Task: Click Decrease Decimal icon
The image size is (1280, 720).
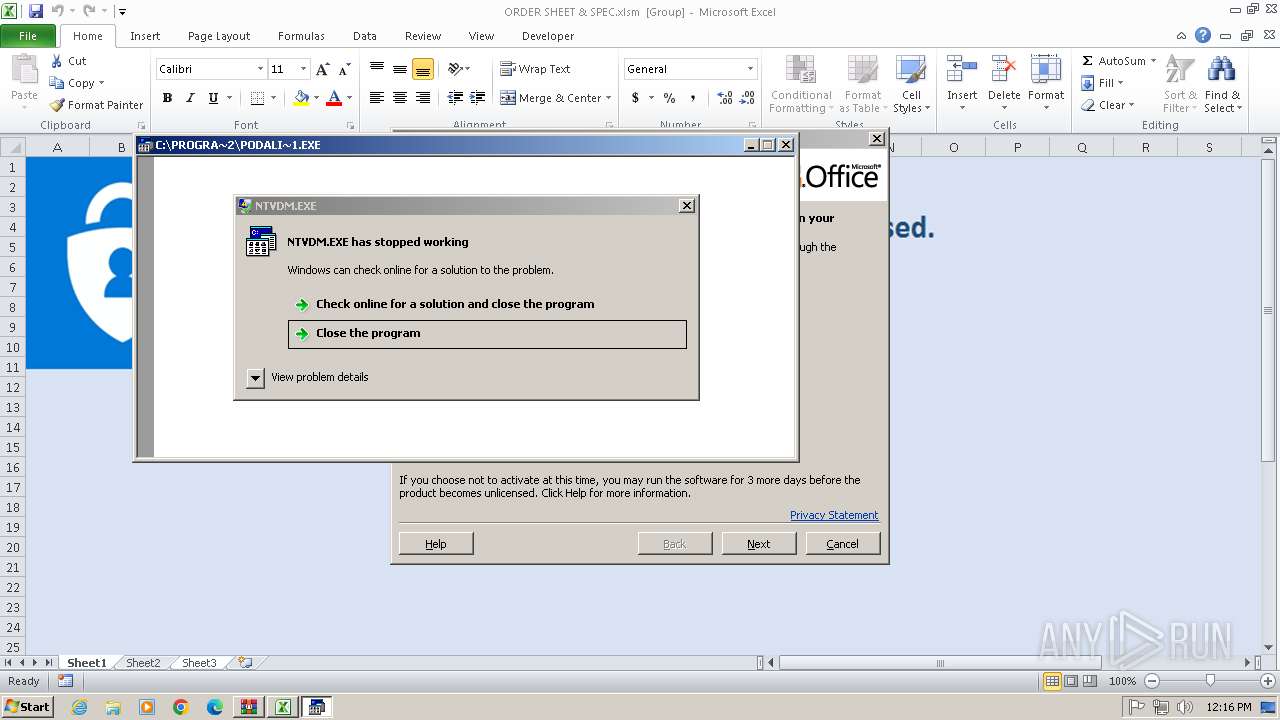Action: [748, 98]
